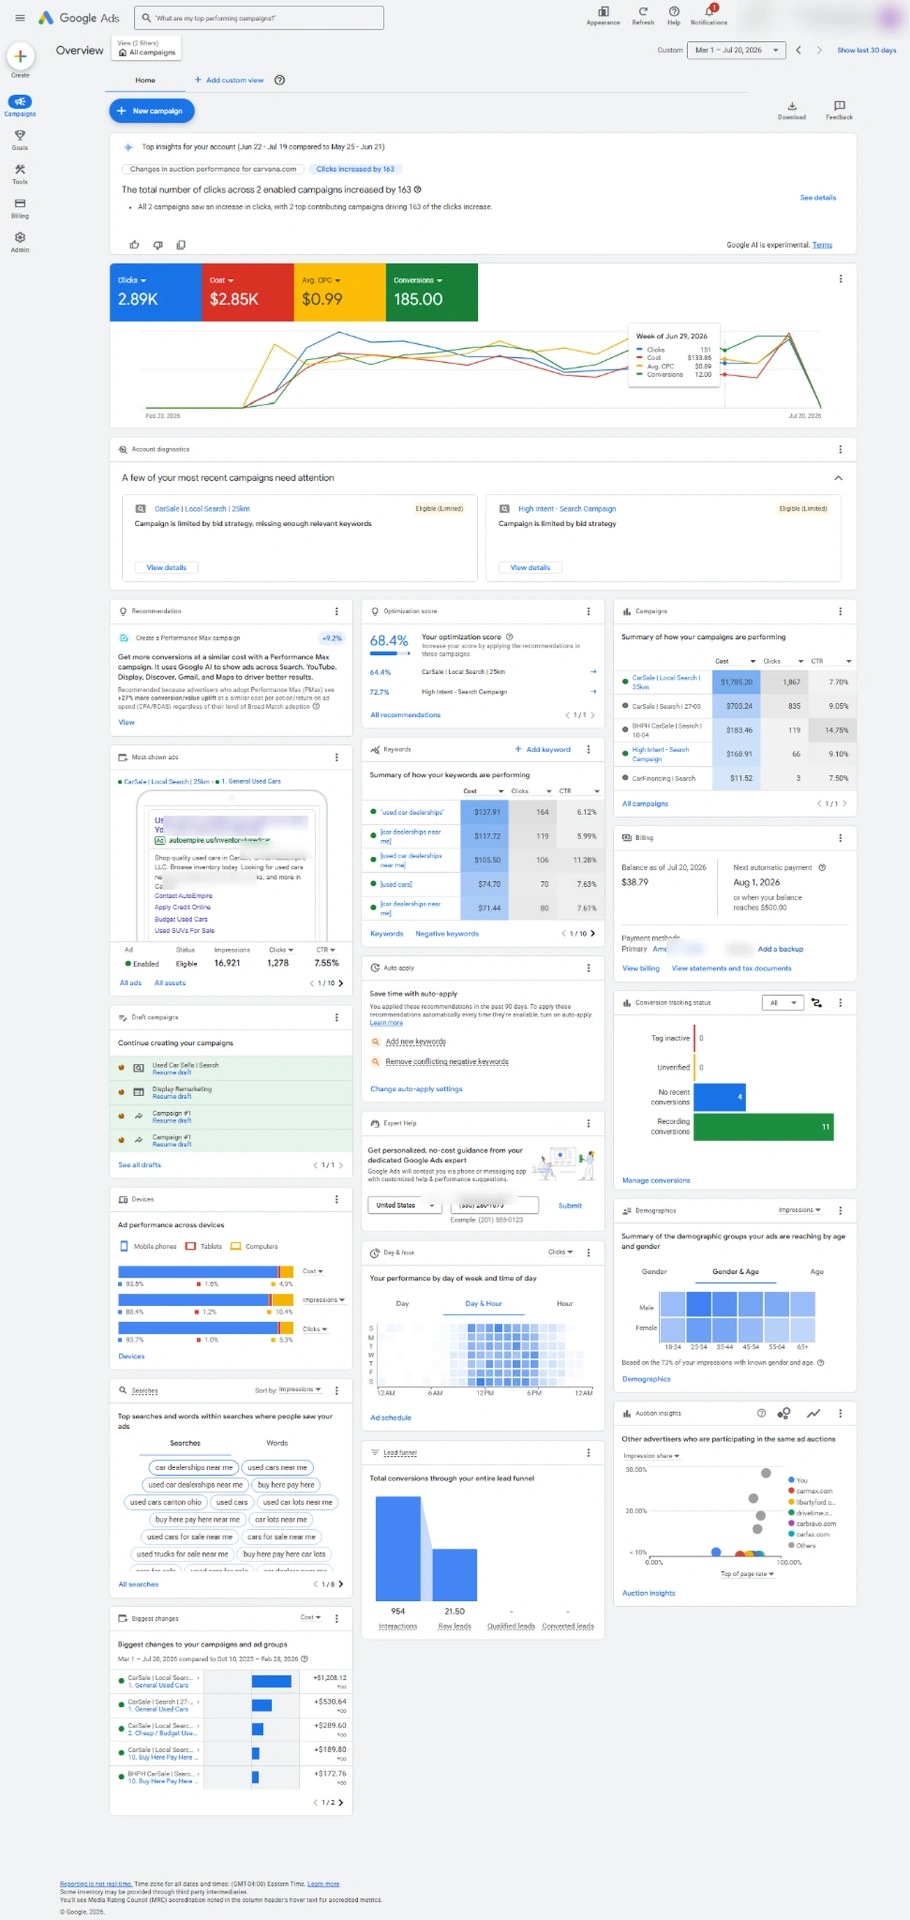This screenshot has width=910, height=1920.
Task: Switch to the Words tab in Searches card
Action: tap(277, 1443)
